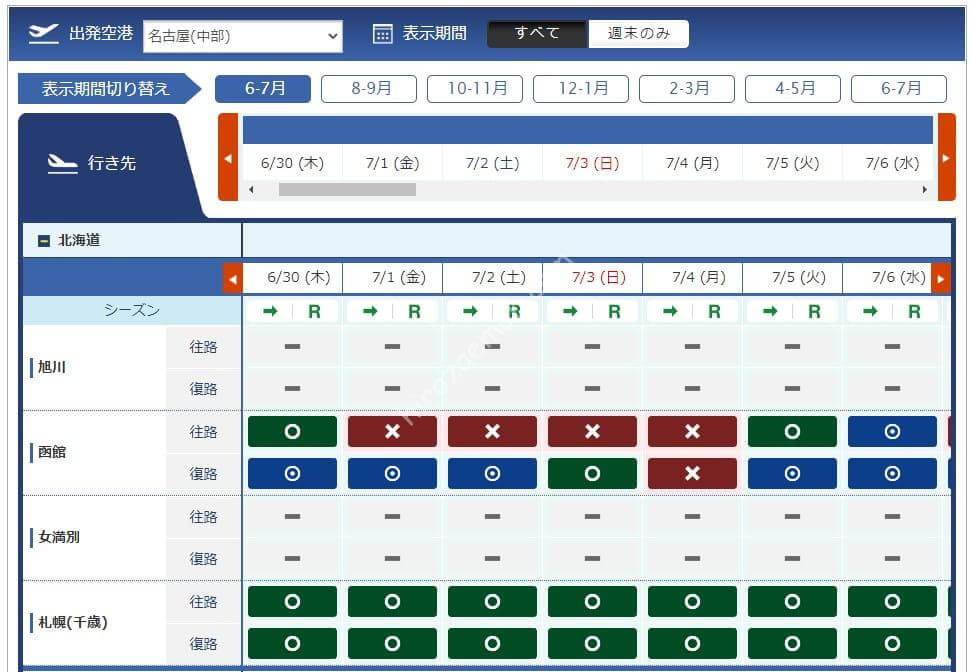Click the 函館 destination label
Image resolution: width=971 pixels, height=672 pixels.
[51, 452]
